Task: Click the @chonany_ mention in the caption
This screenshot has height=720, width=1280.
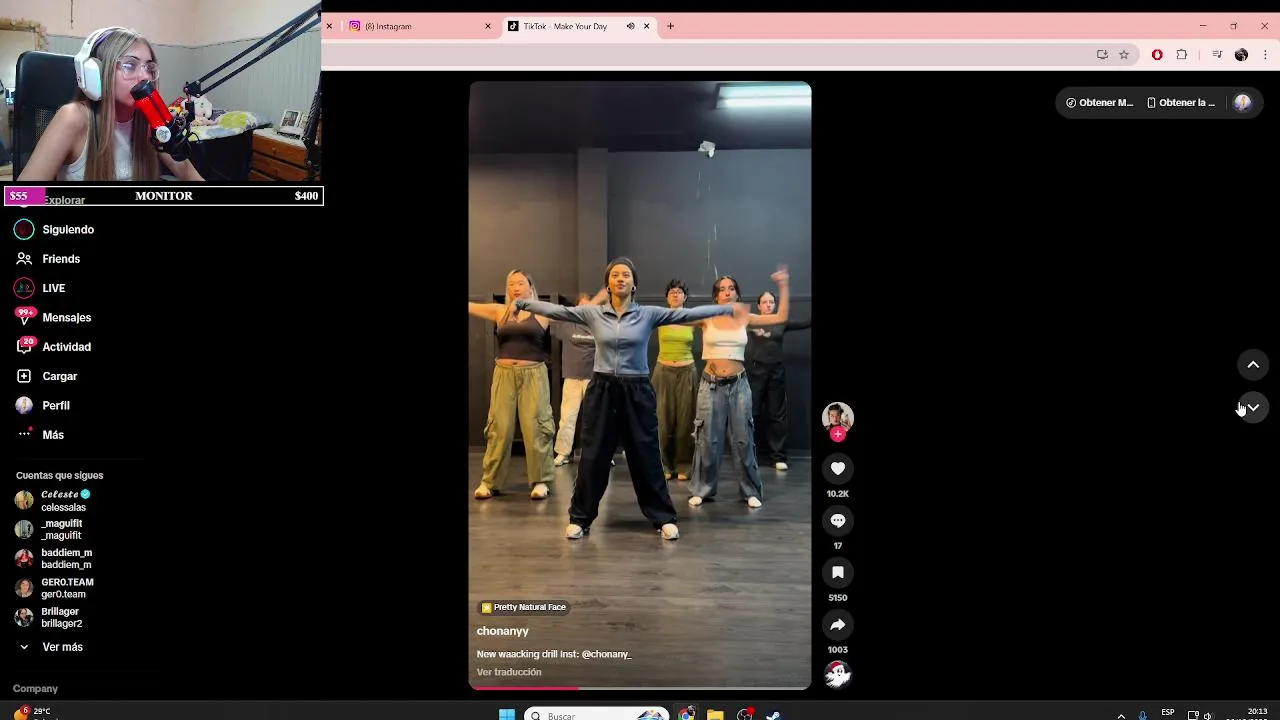Action: tap(606, 654)
